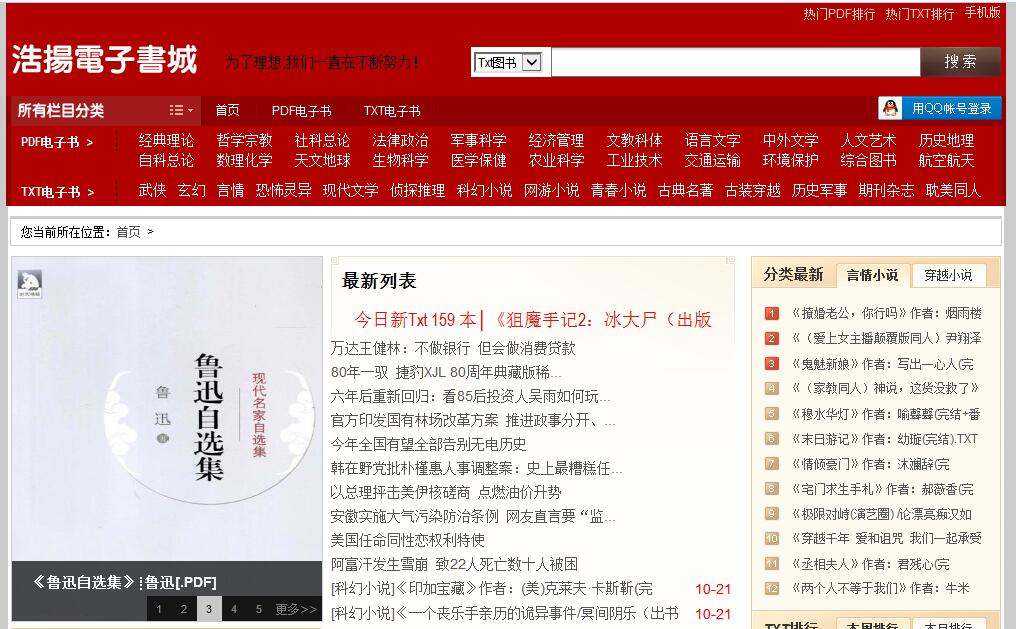This screenshot has width=1016, height=629.
Task: Click the QQ penguin login icon
Action: [891, 108]
